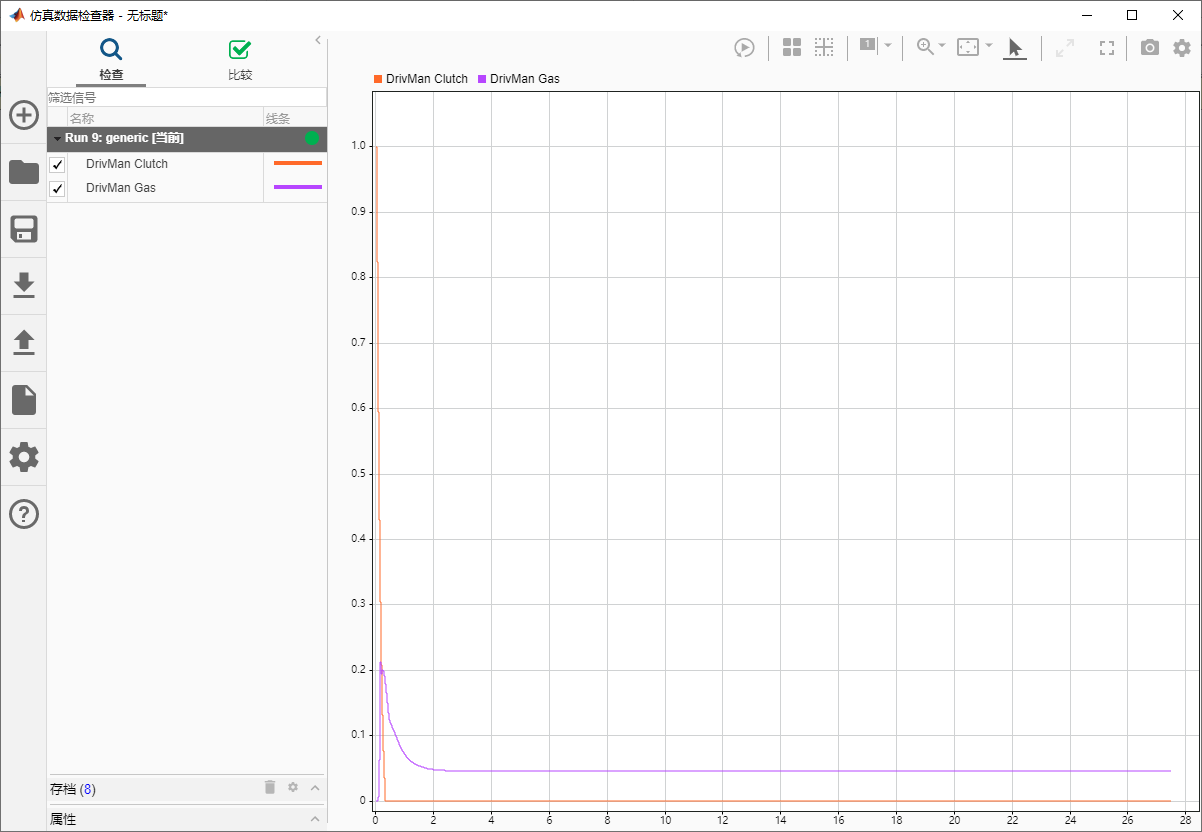
Task: Open preferences gear icon in left sidebar
Action: (x=24, y=457)
